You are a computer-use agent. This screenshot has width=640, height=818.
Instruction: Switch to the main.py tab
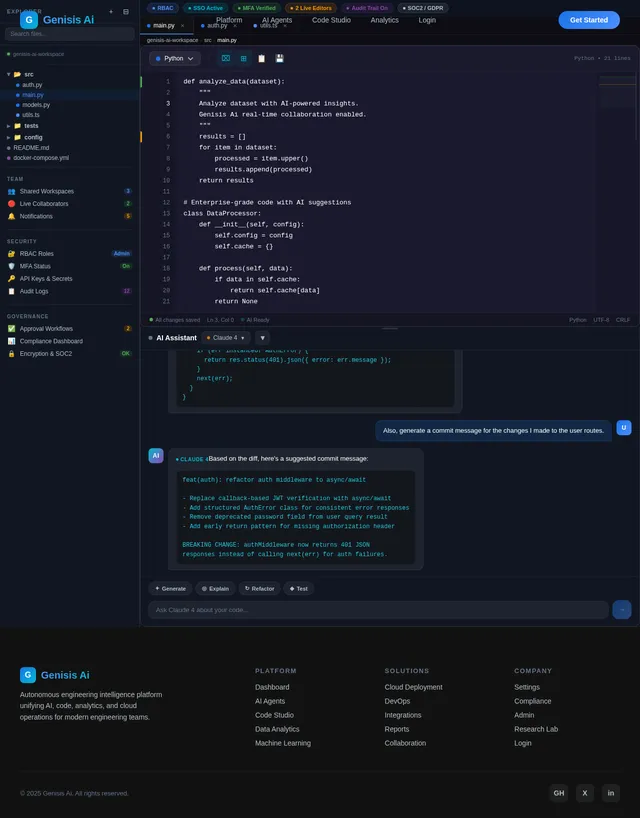[x=164, y=26]
